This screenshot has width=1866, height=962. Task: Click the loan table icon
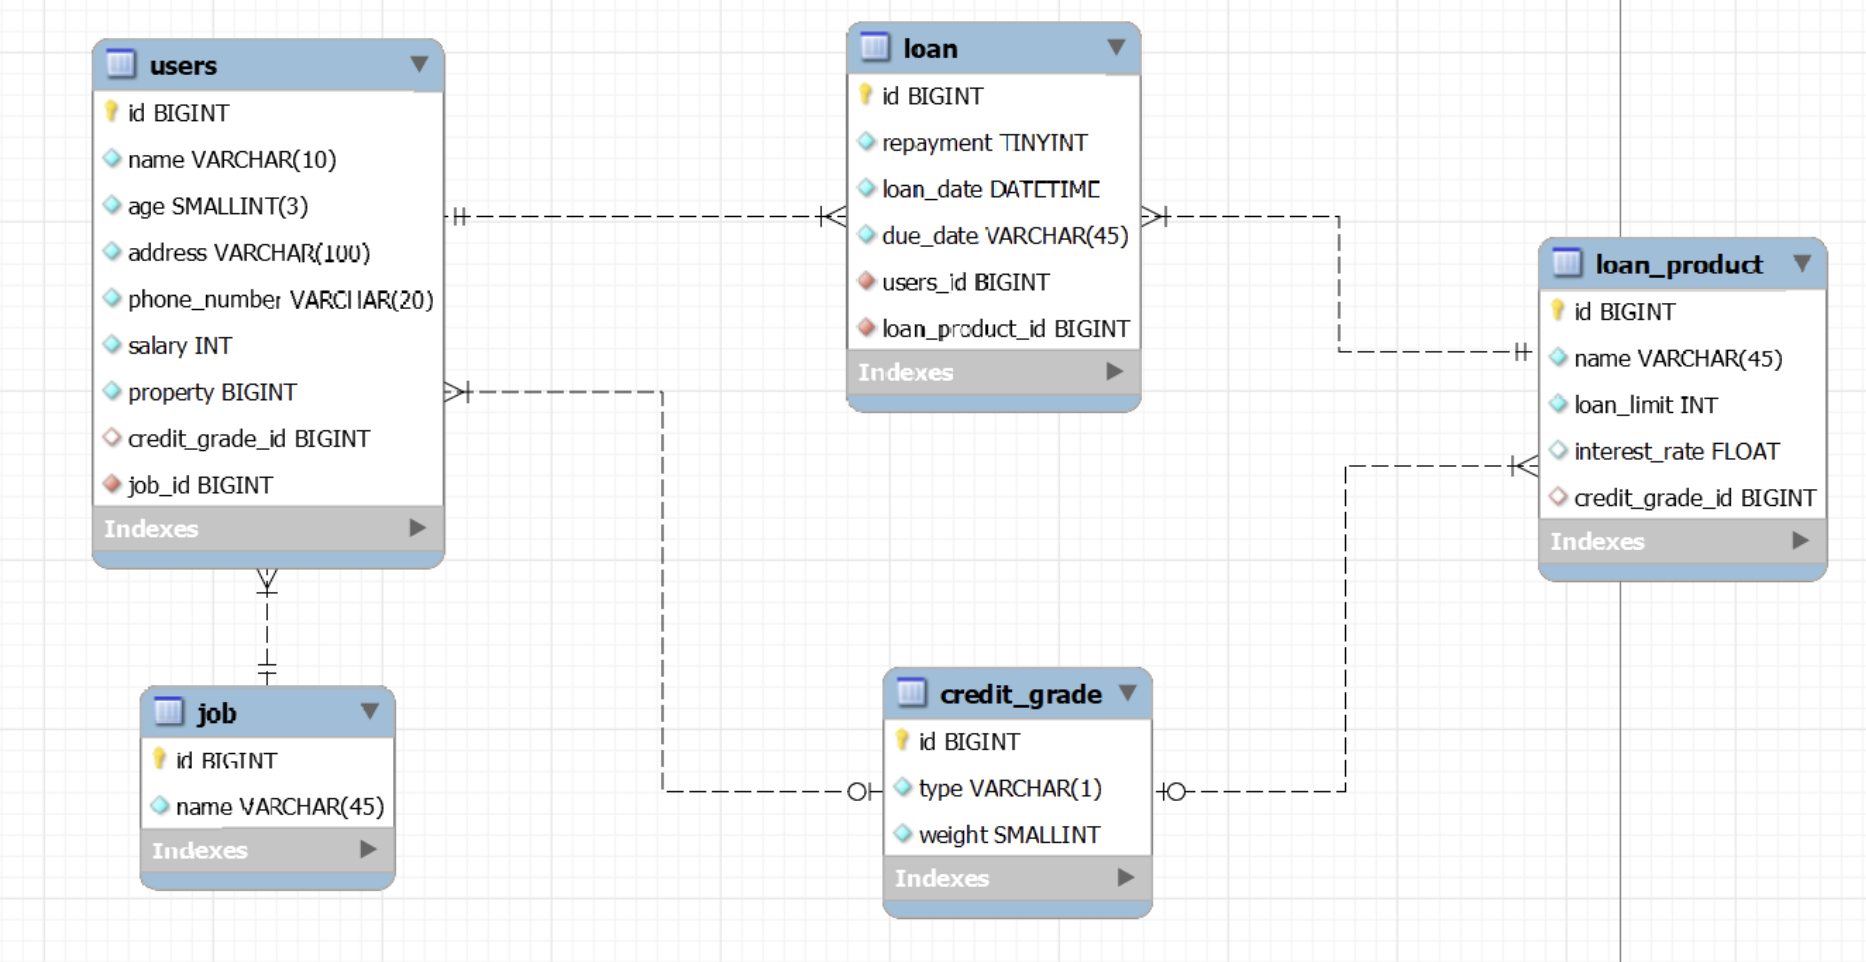pyautogui.click(x=875, y=47)
